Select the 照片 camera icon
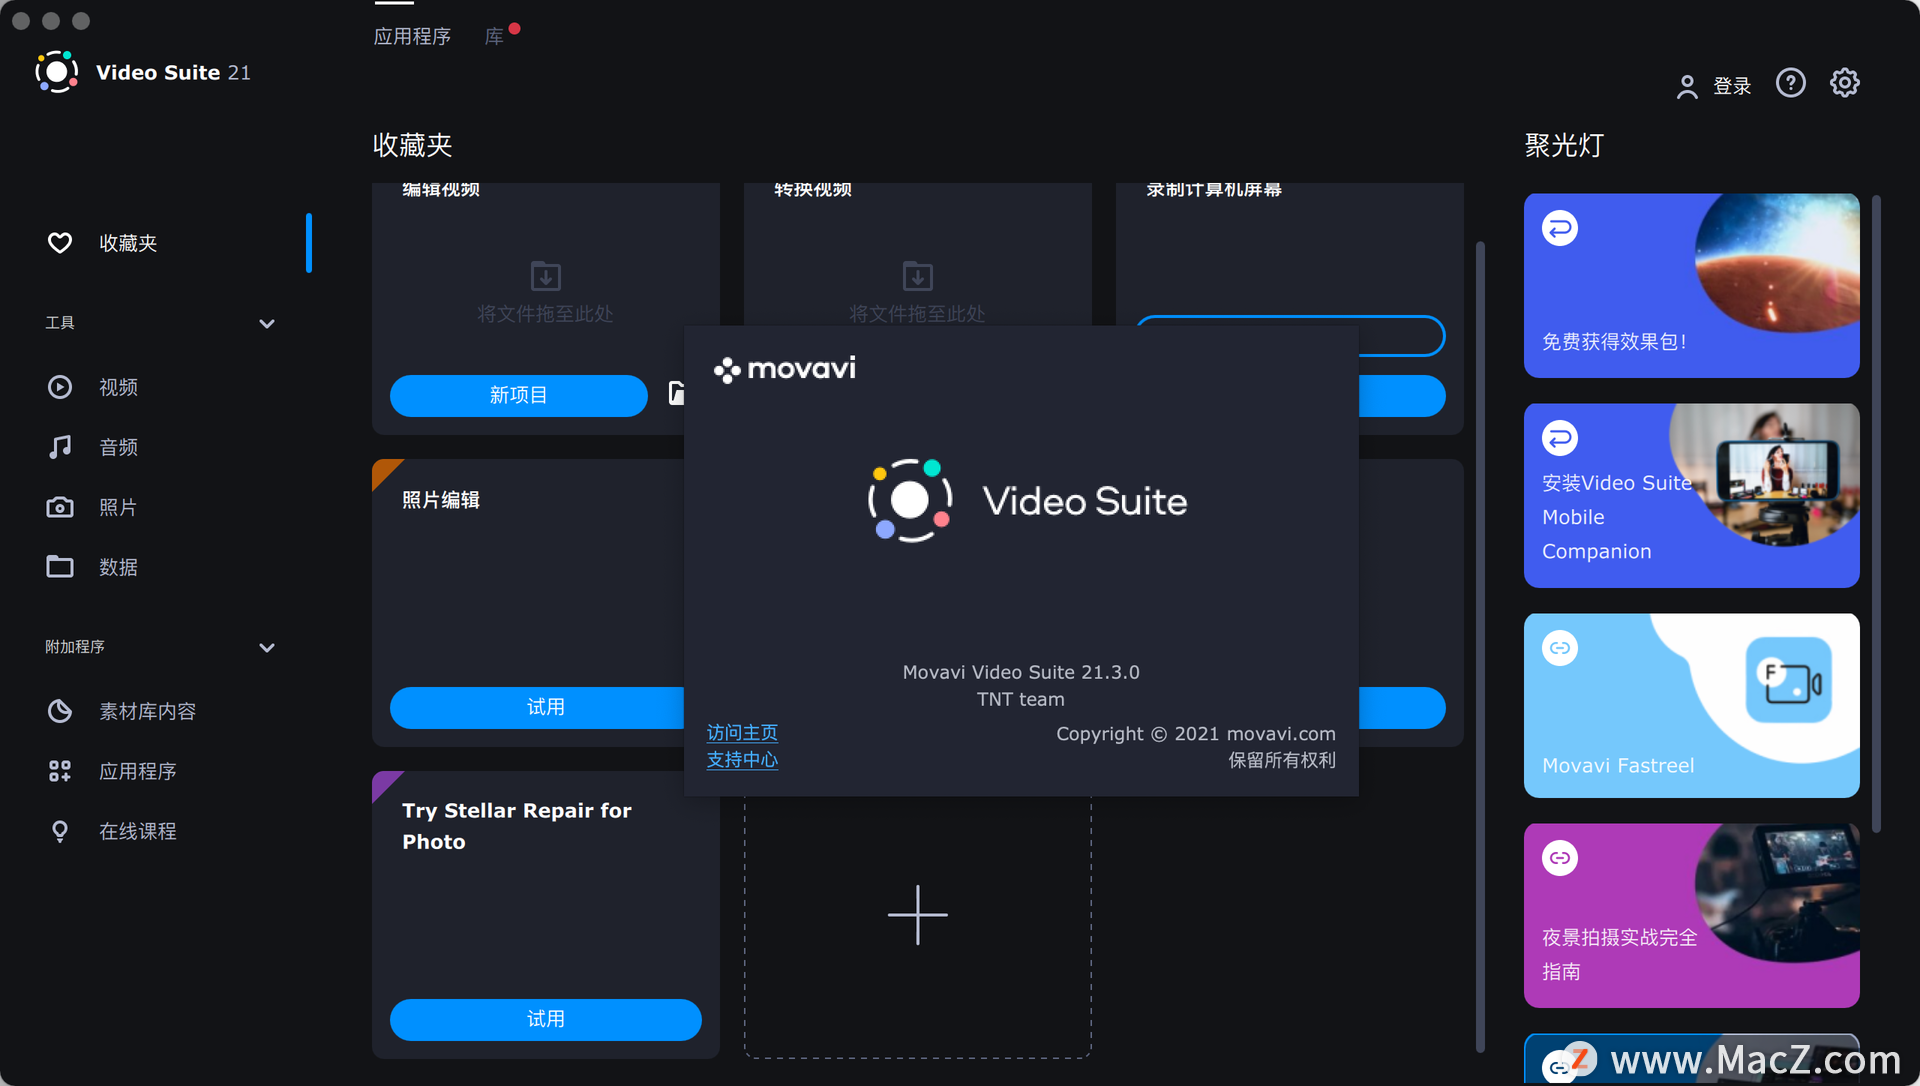 point(60,507)
